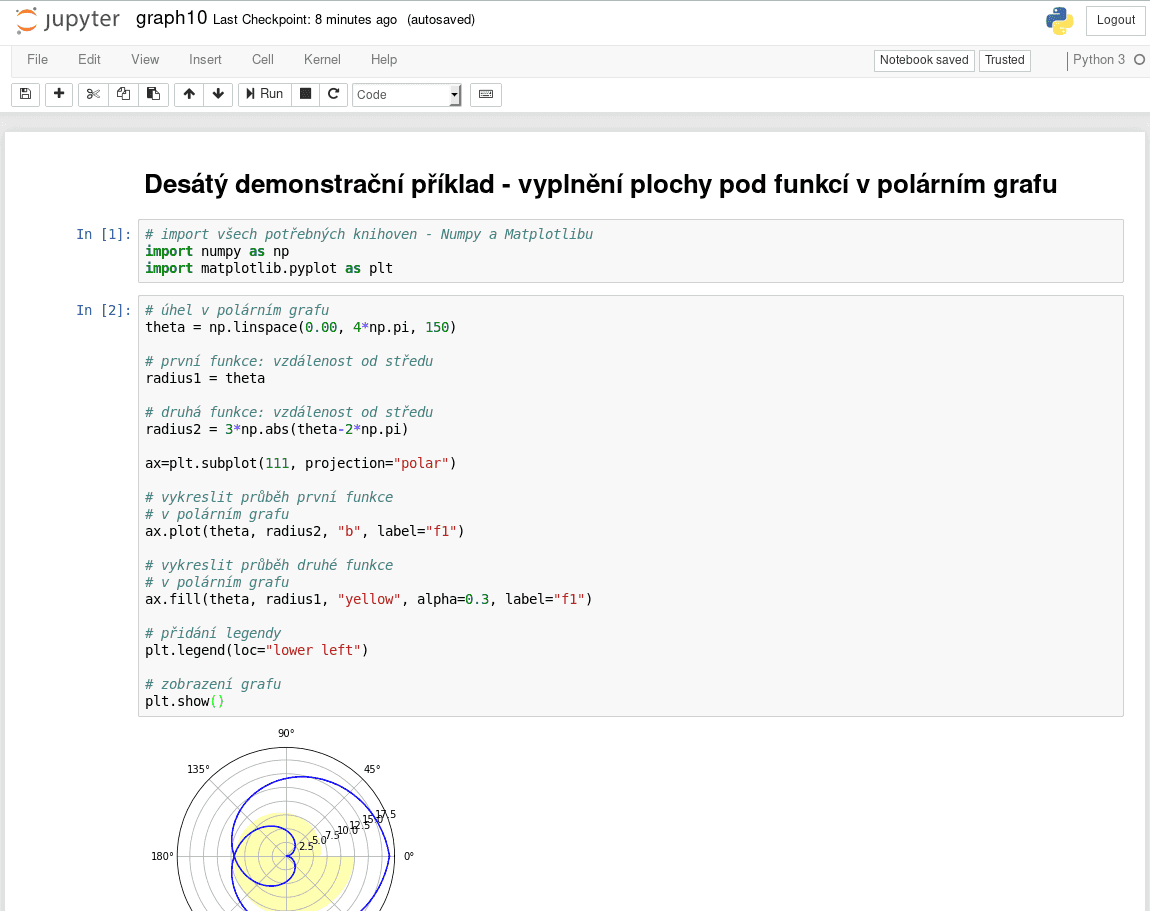Image resolution: width=1150 pixels, height=911 pixels.
Task: Click the ax.plot(theta, radius2) line
Action: [x=305, y=531]
